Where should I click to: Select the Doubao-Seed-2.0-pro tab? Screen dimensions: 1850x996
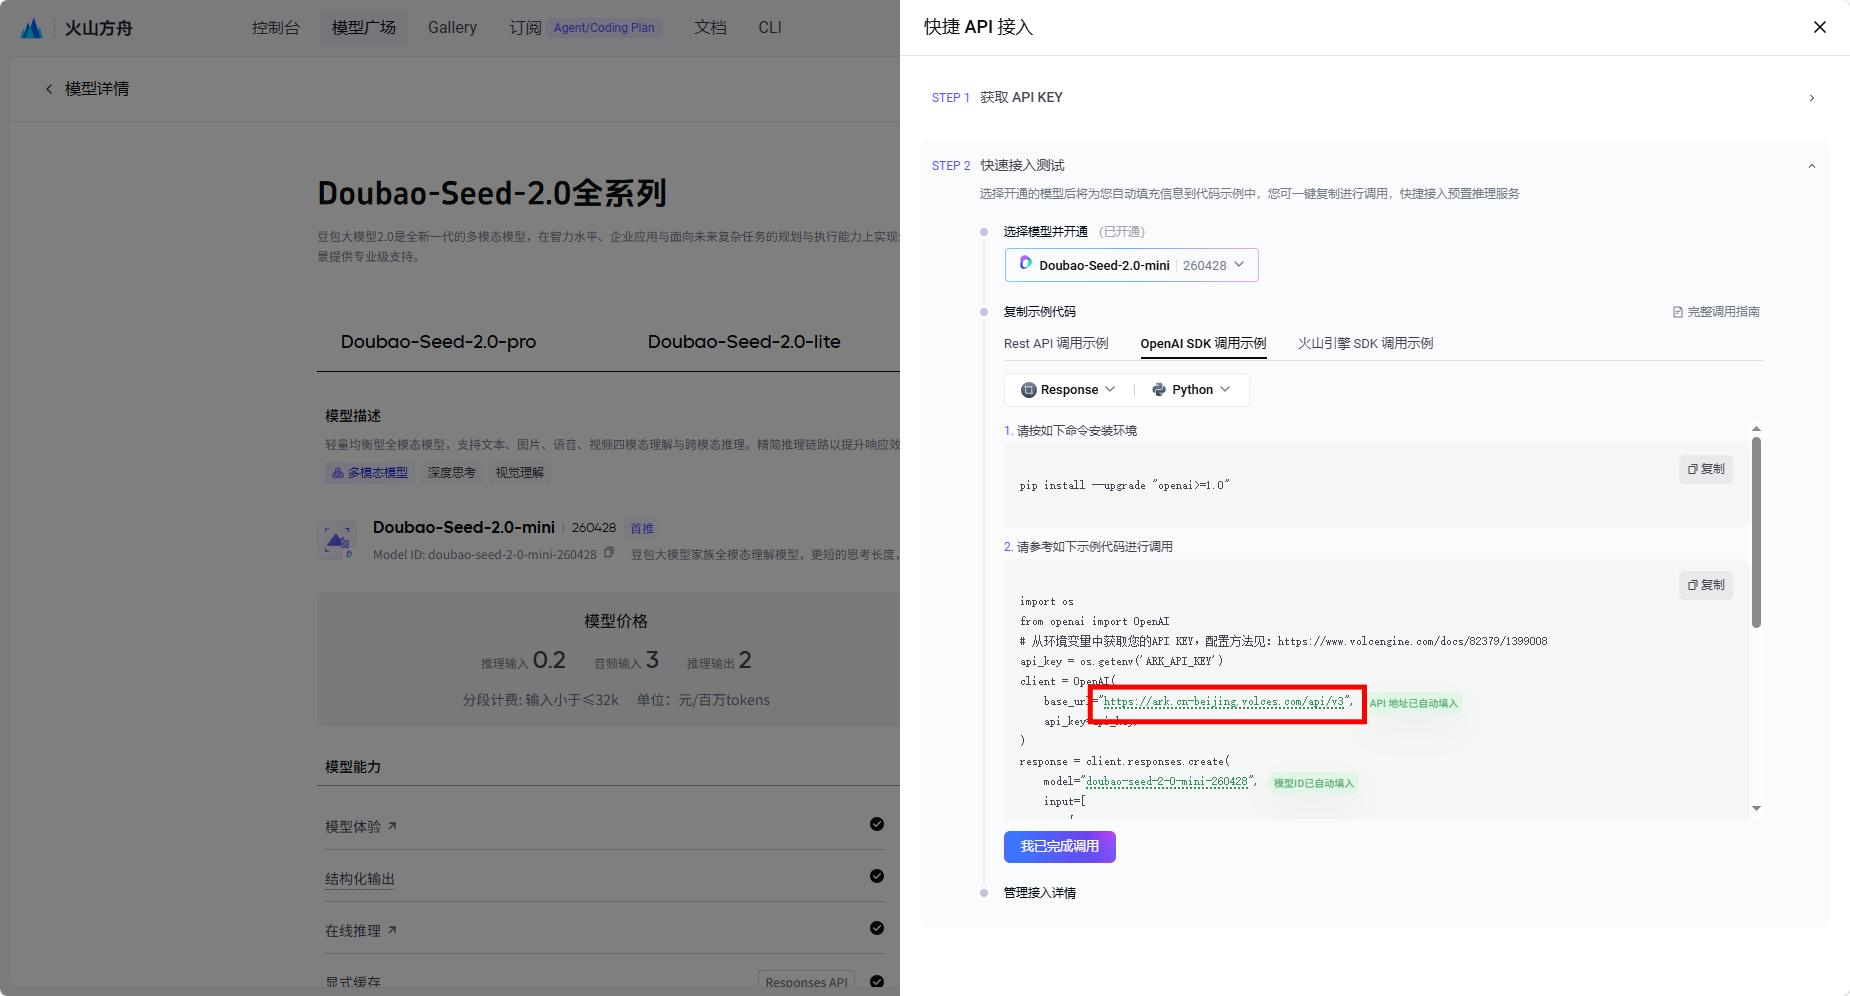tap(438, 342)
